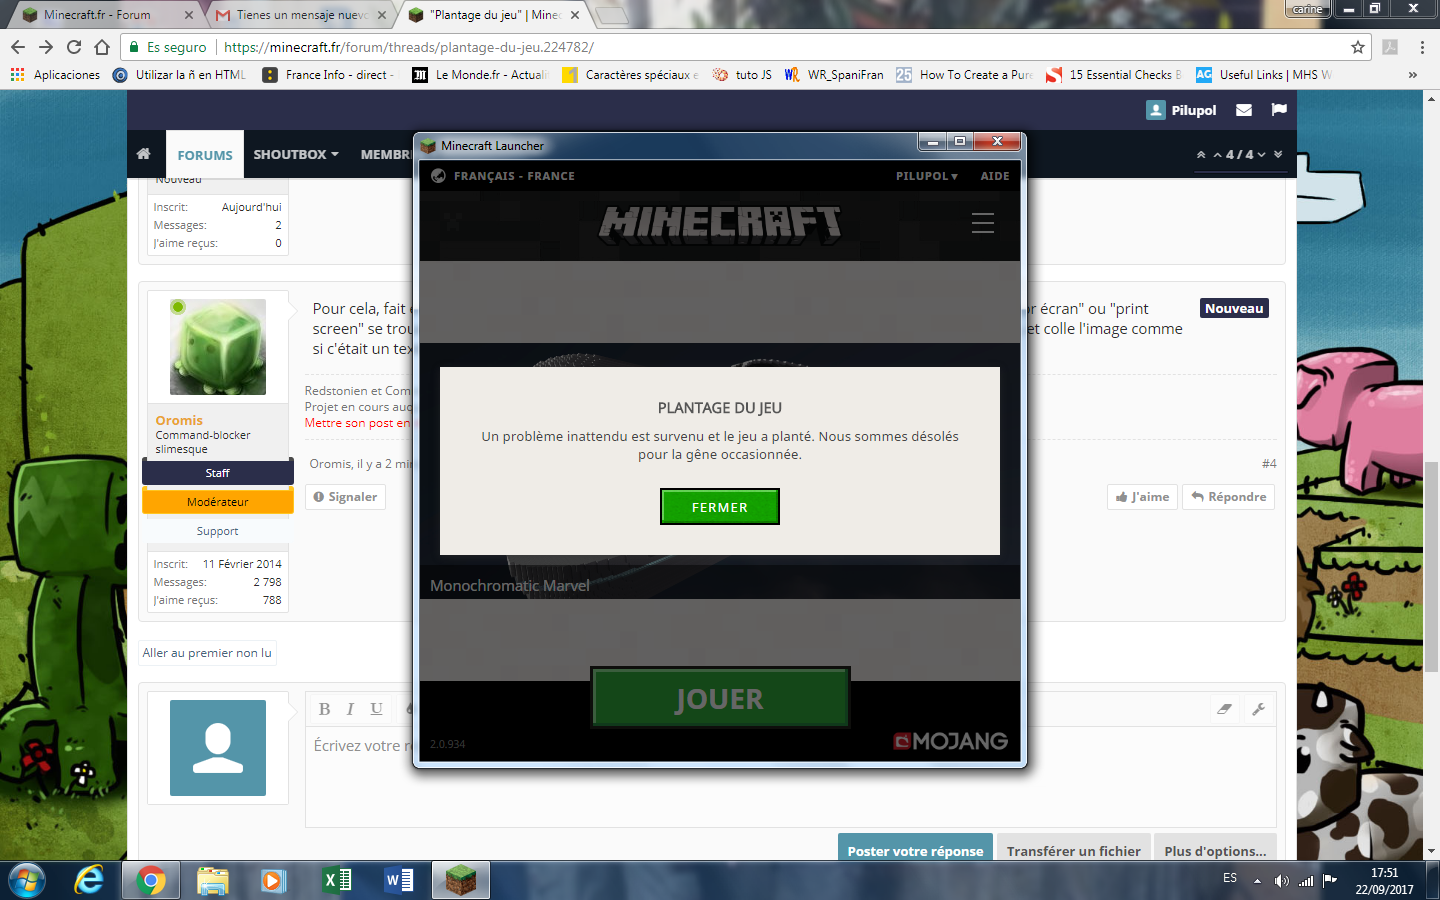The image size is (1440, 900).
Task: Click the green JOUER play button
Action: [x=720, y=698]
